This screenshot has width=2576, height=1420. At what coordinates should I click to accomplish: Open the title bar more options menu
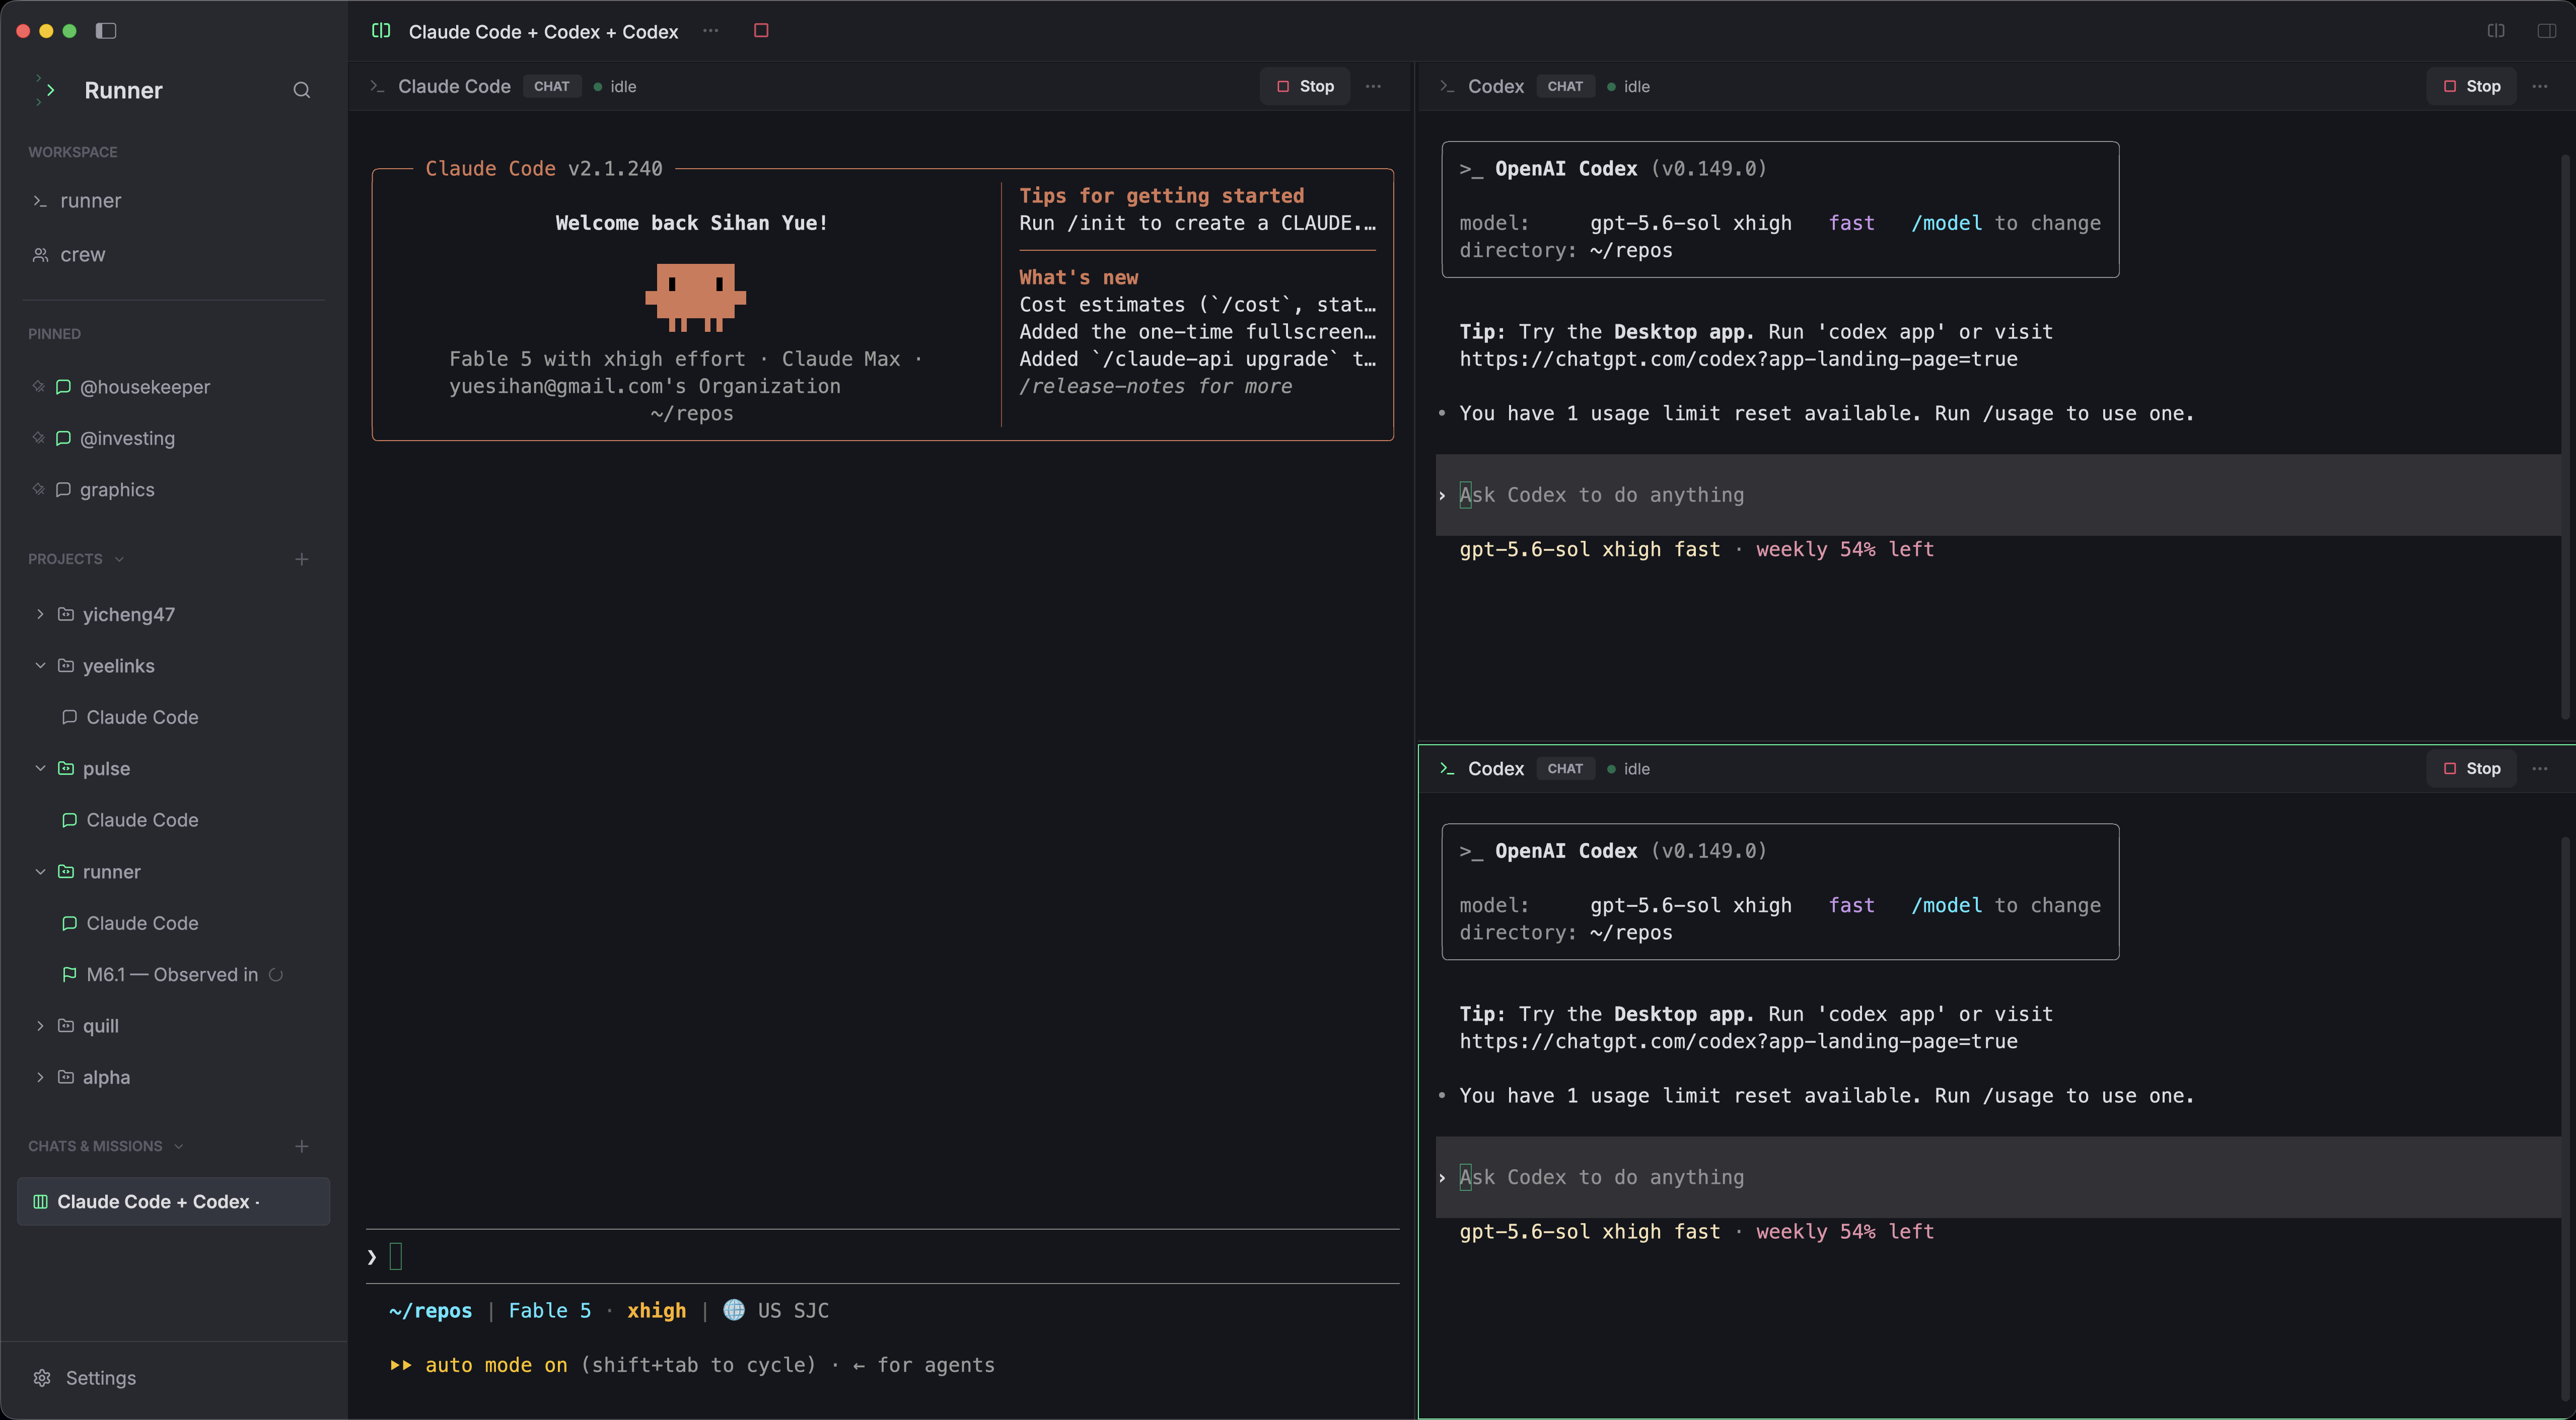[x=710, y=31]
